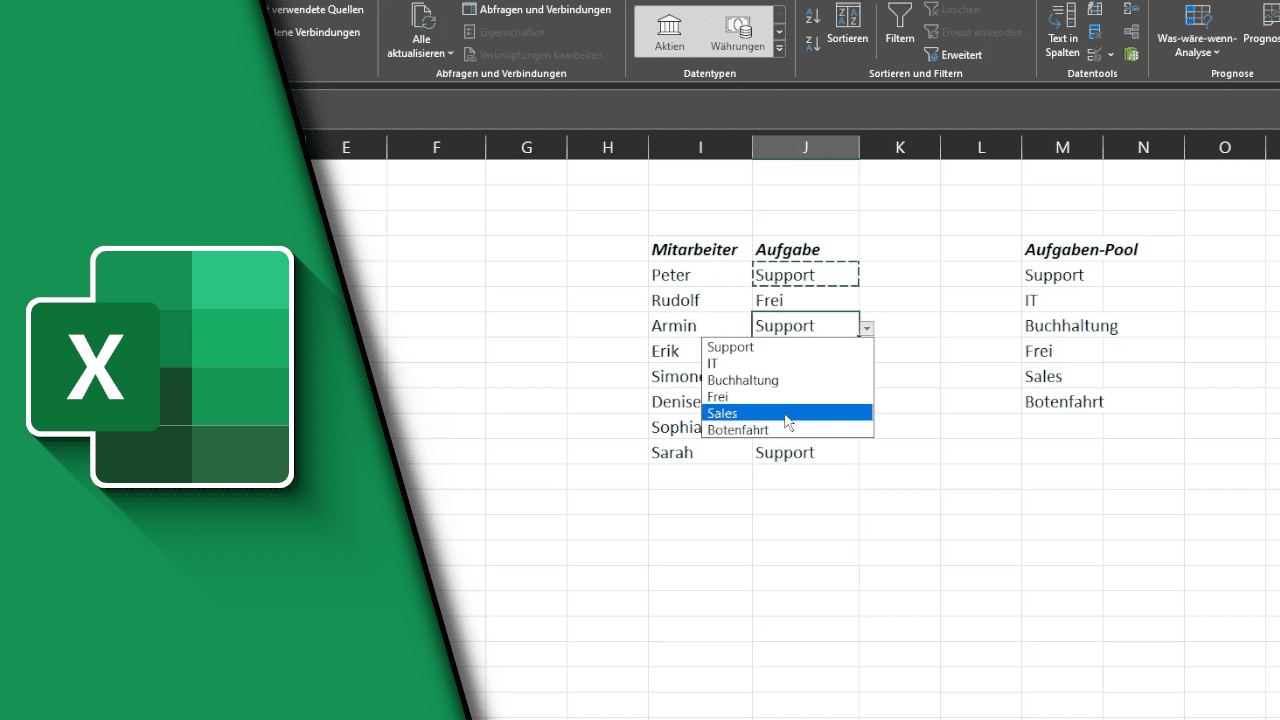Image resolution: width=1280 pixels, height=720 pixels.
Task: Open Abfragen und Verbindungen pane
Action: [537, 10]
